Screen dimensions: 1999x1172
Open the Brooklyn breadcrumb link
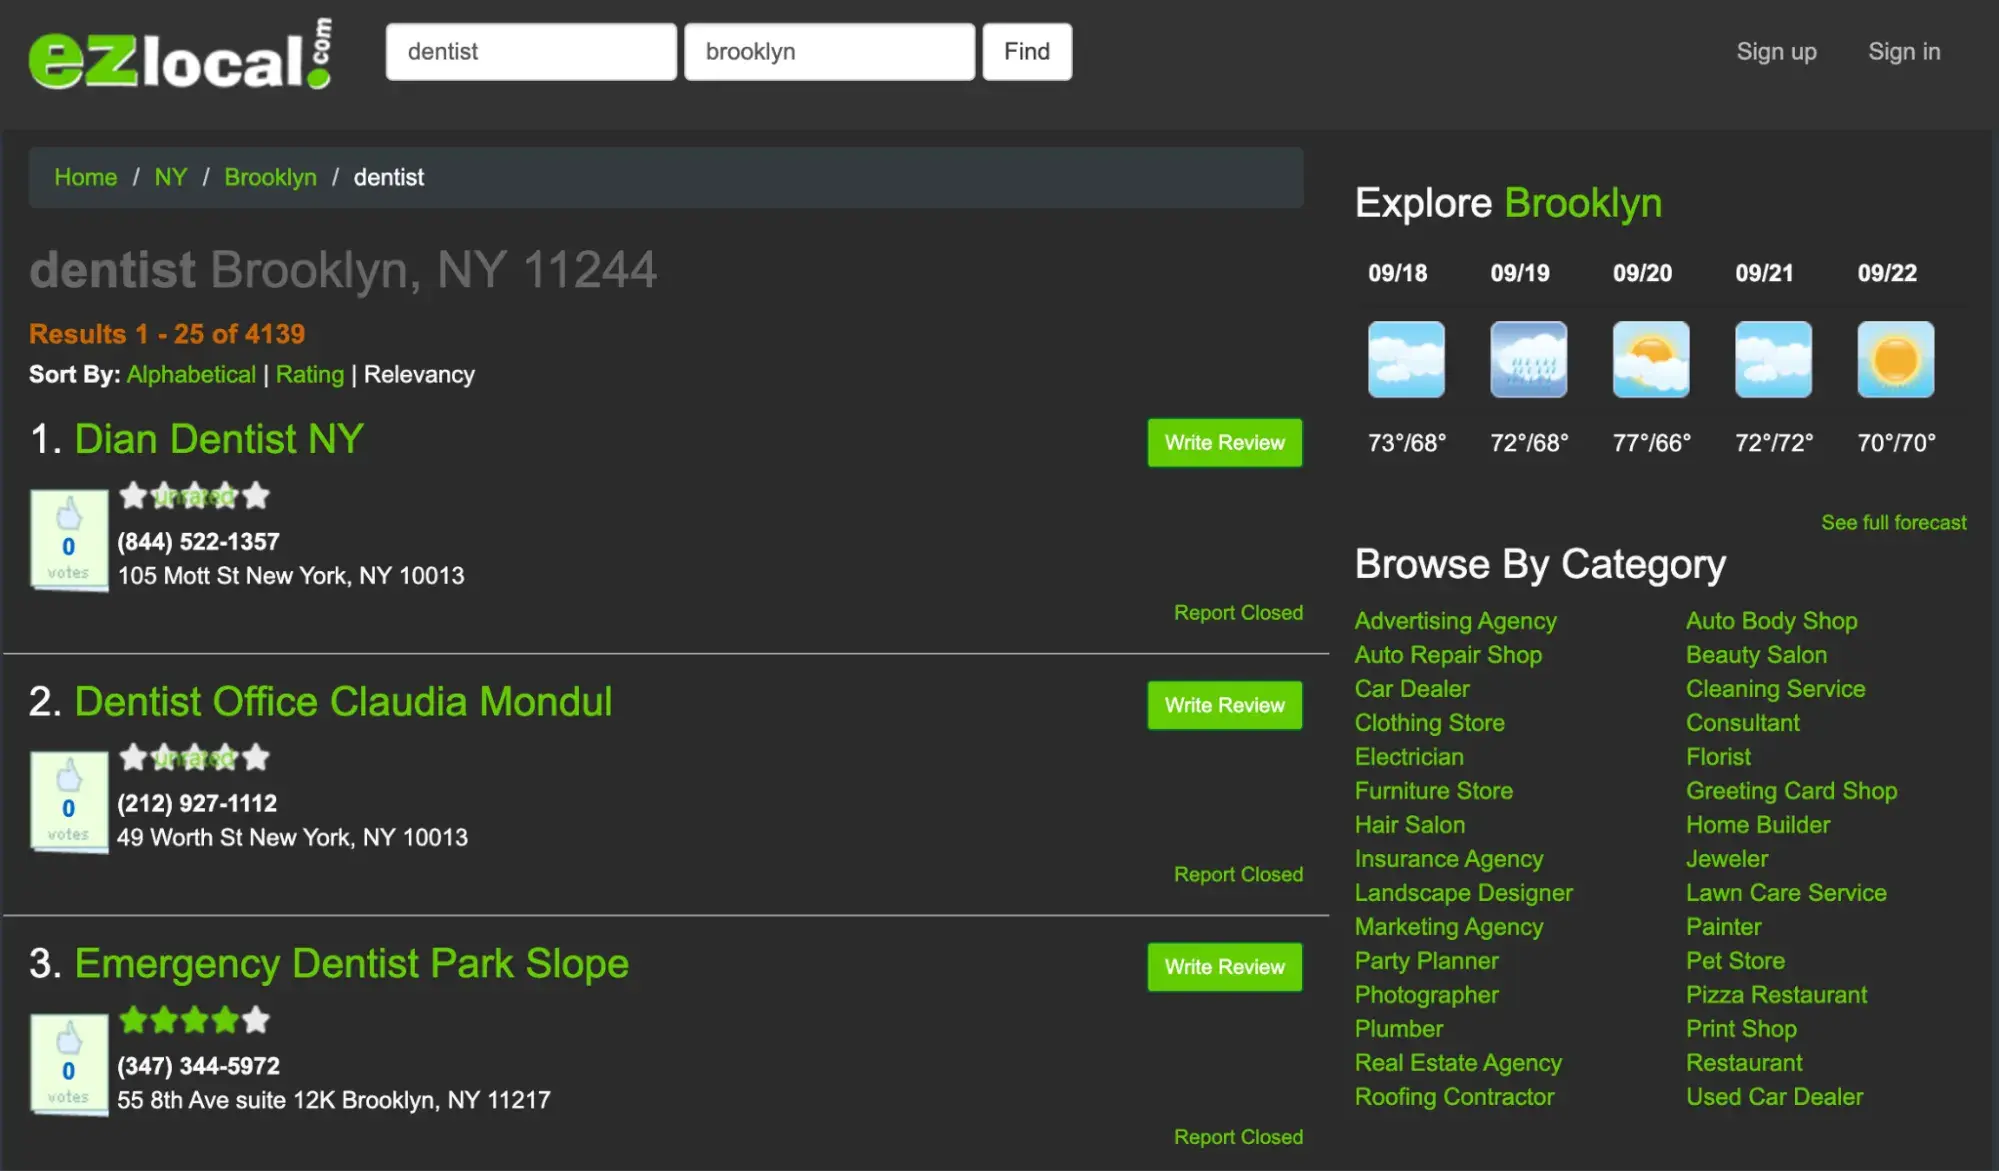coord(270,177)
